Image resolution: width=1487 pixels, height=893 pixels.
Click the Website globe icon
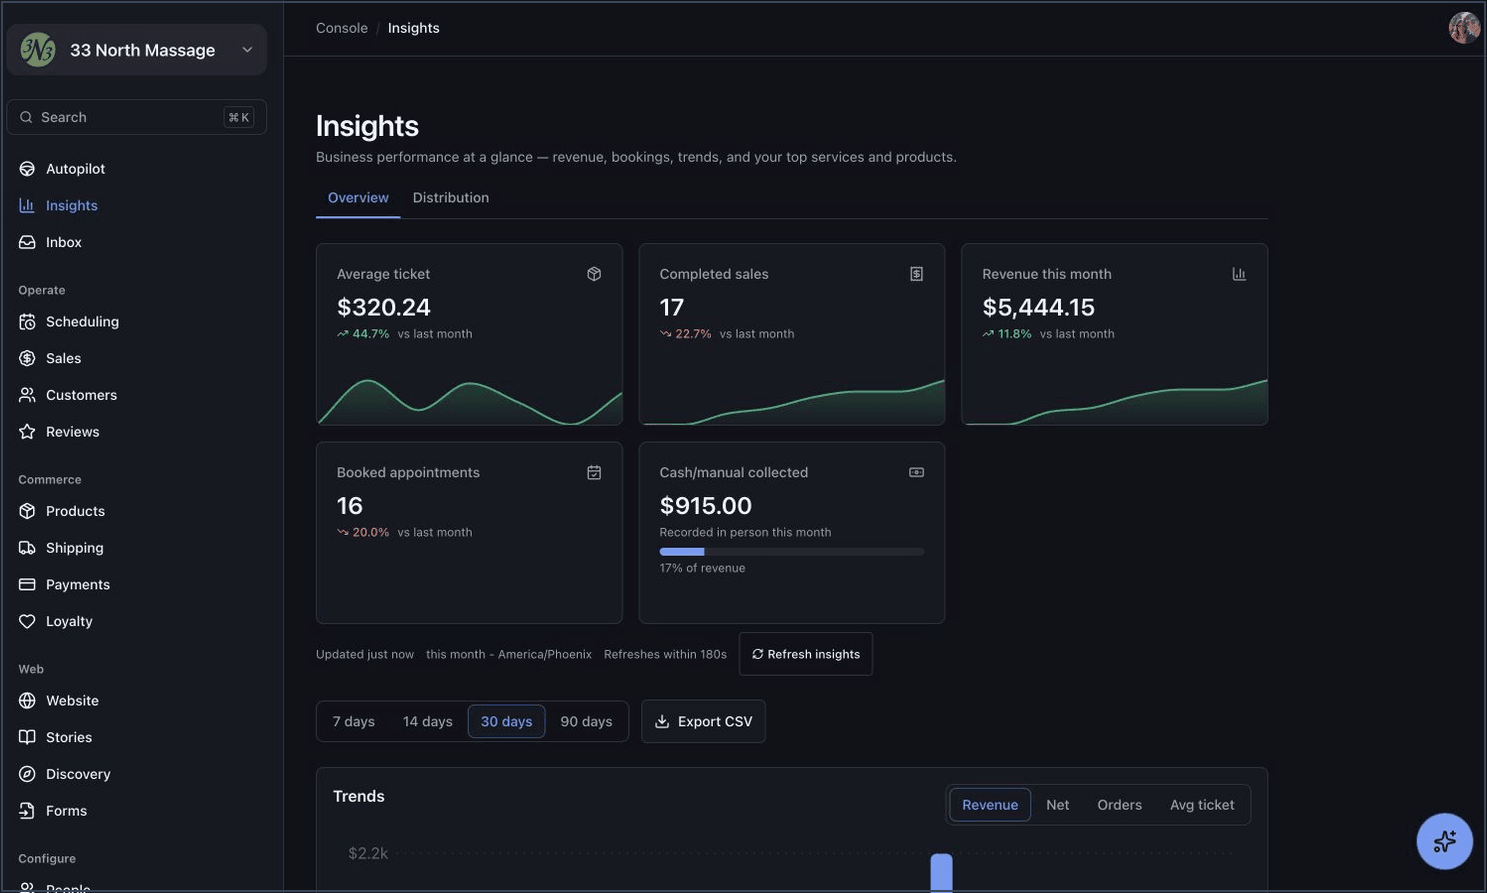(27, 701)
